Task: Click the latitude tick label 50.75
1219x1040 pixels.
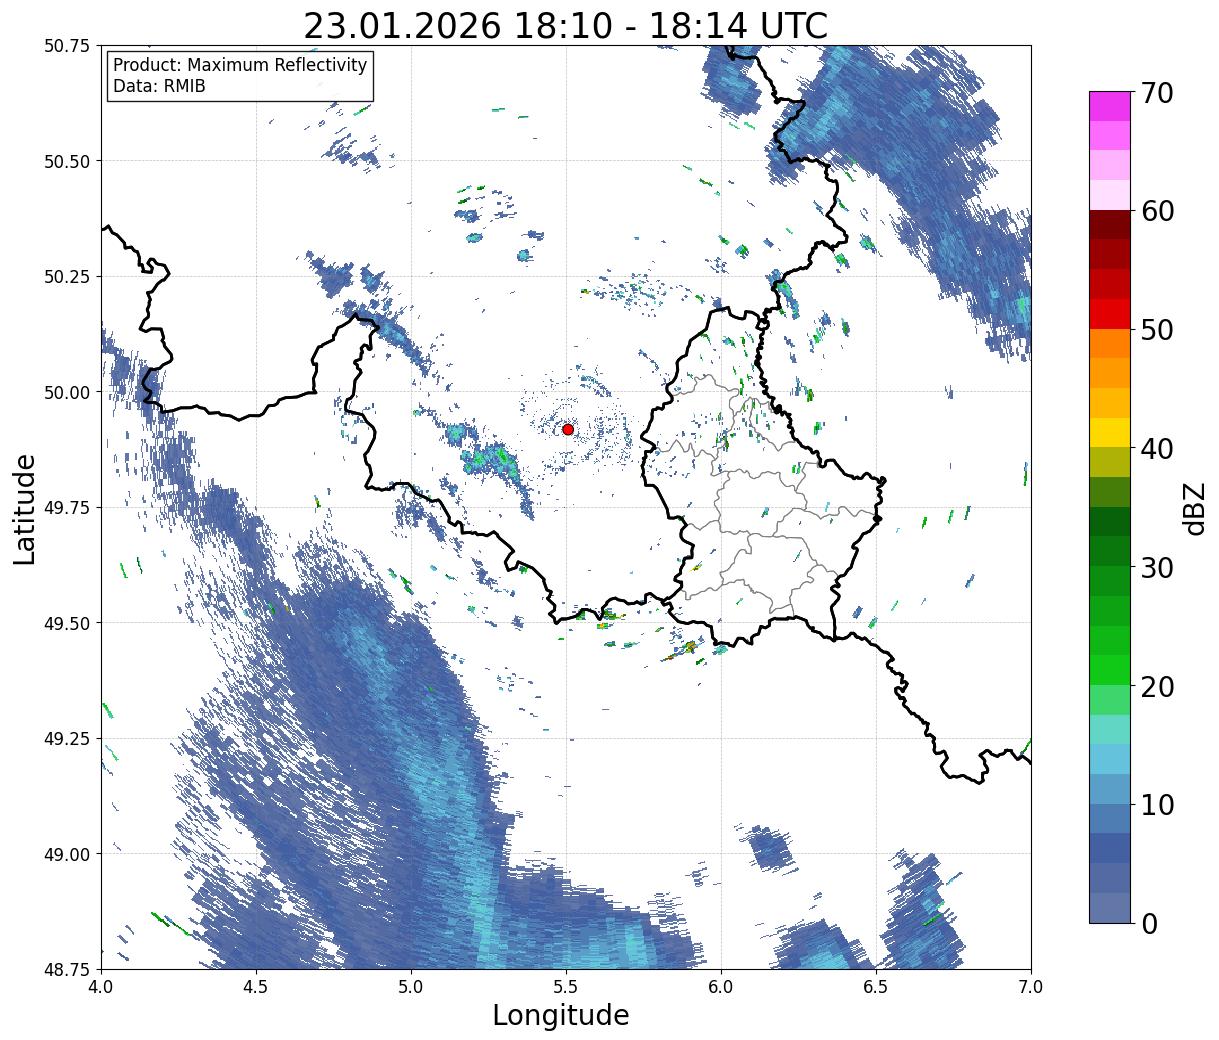Action: coord(66,46)
